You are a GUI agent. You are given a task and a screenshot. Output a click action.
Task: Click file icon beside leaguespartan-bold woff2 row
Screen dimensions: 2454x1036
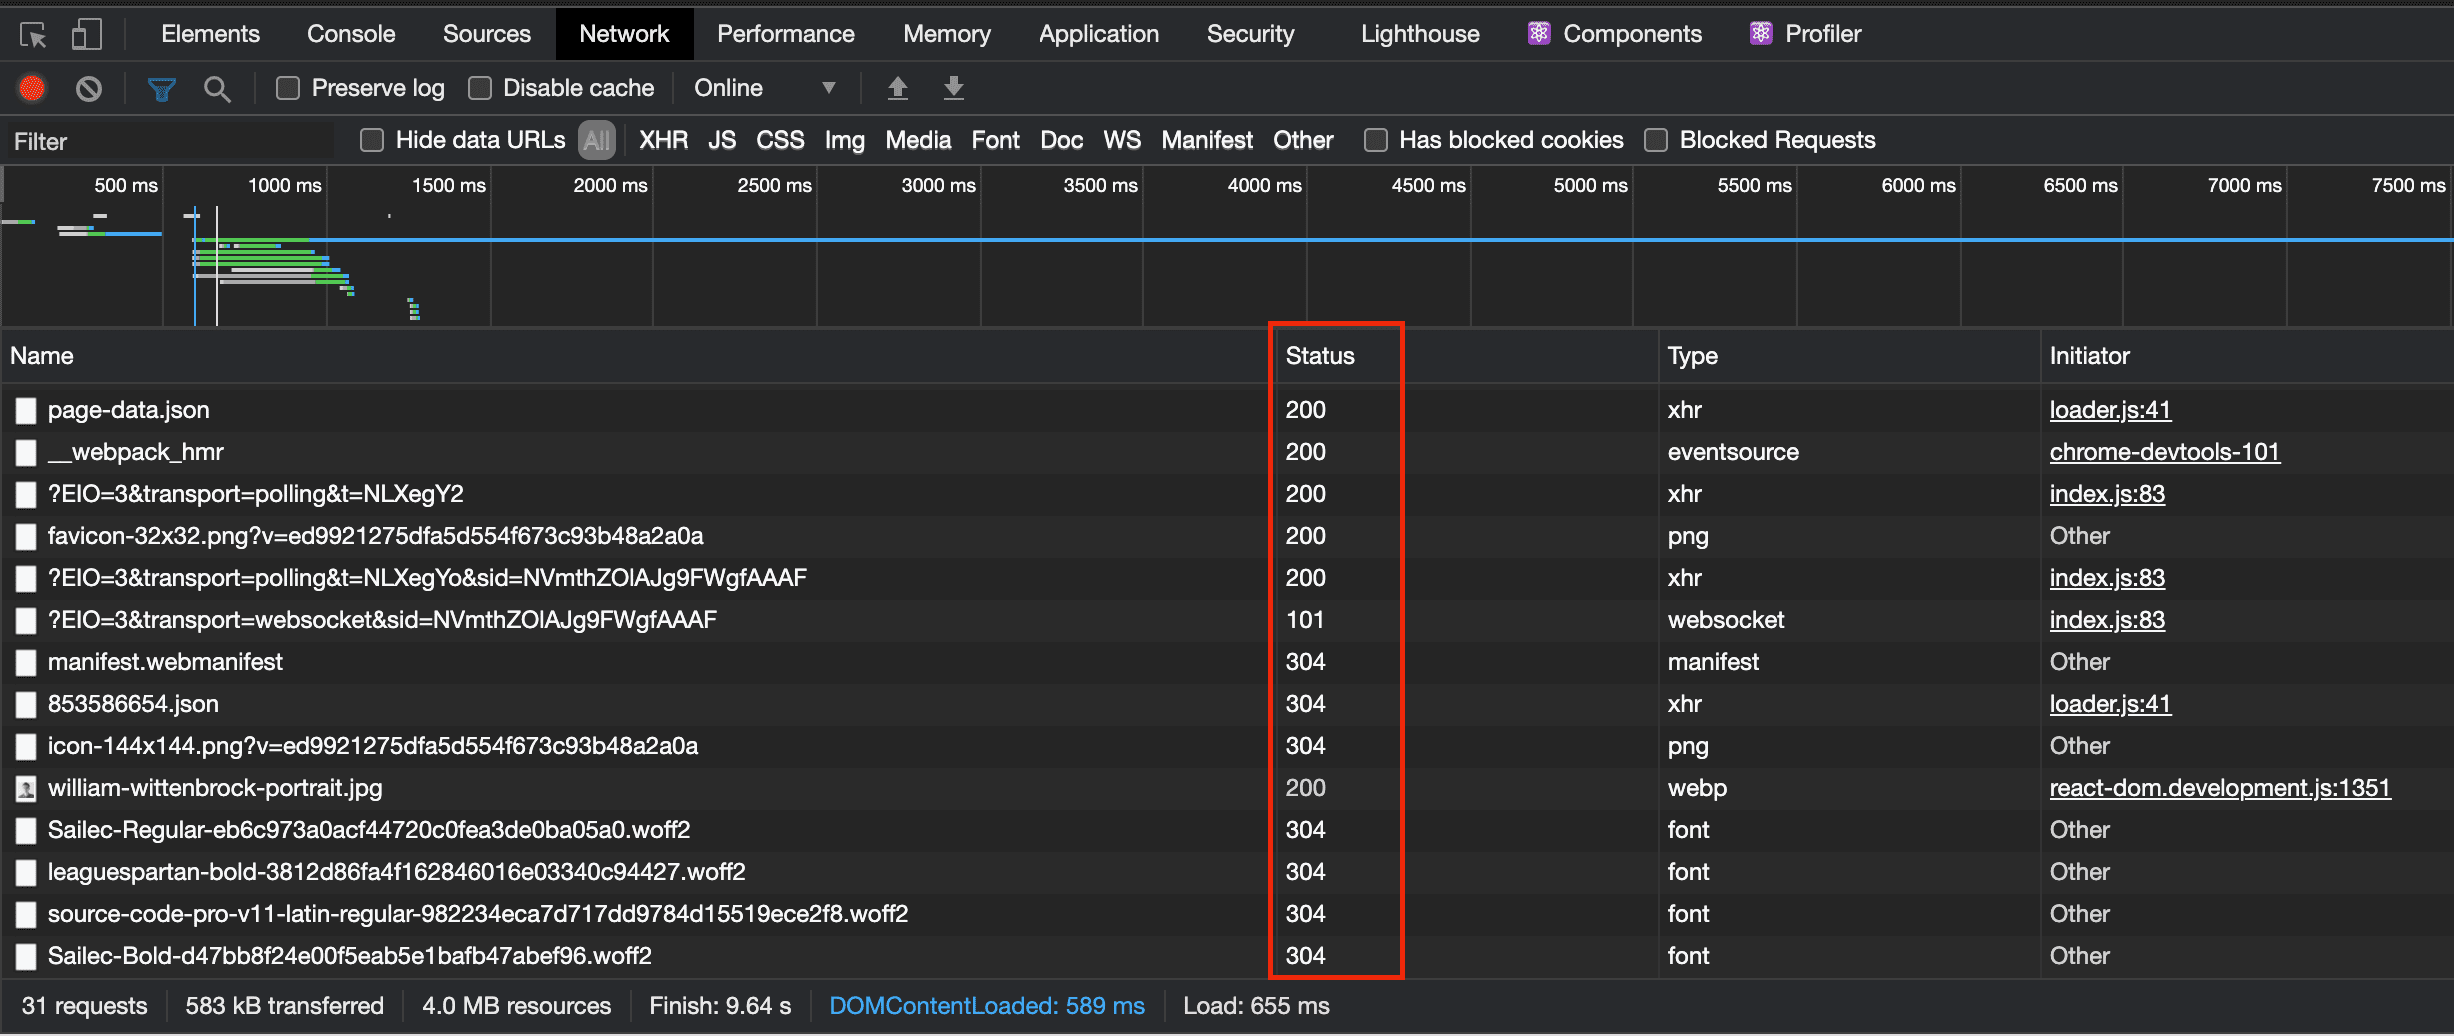(x=26, y=873)
